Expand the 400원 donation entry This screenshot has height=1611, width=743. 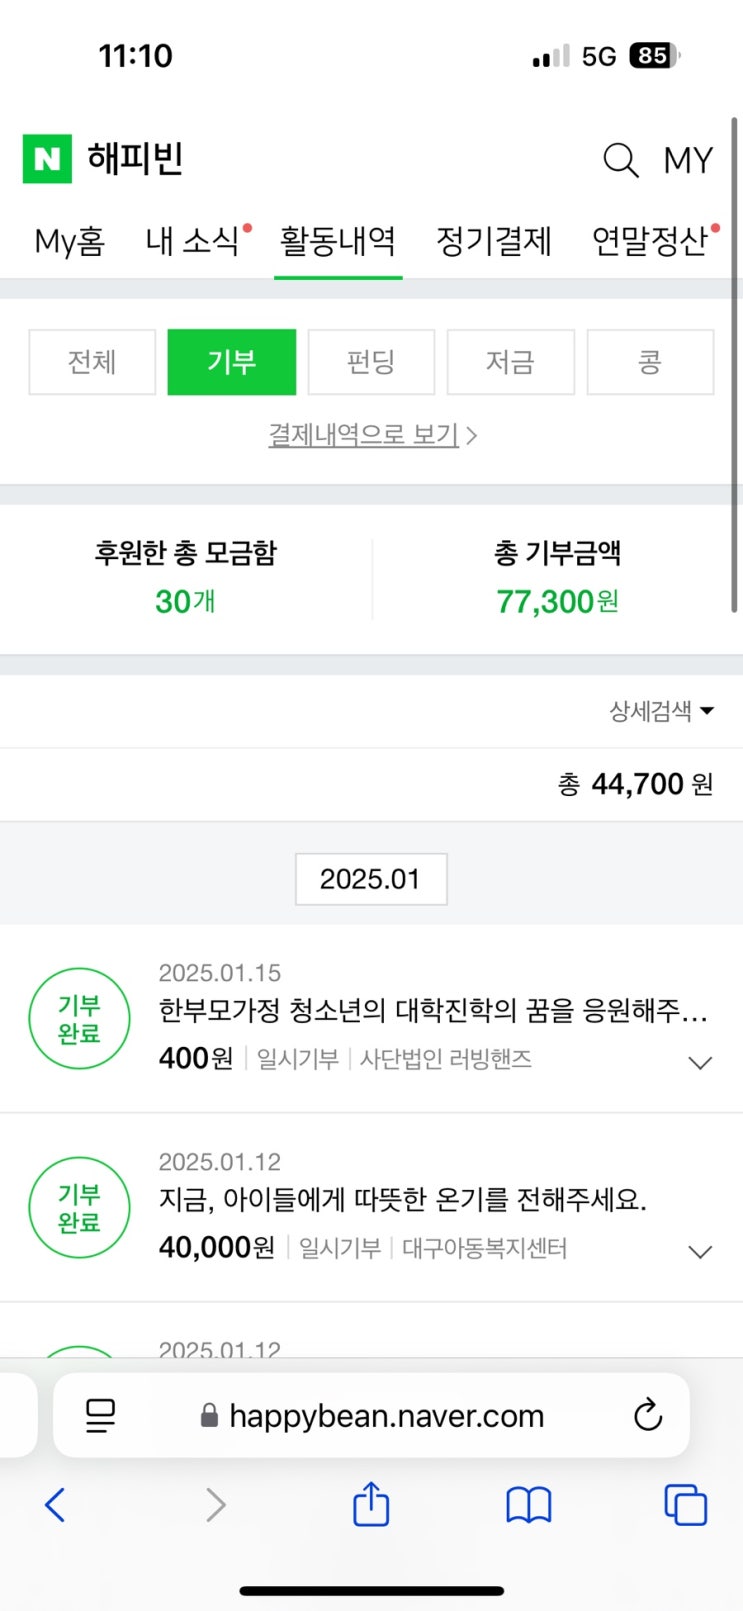(x=700, y=1062)
